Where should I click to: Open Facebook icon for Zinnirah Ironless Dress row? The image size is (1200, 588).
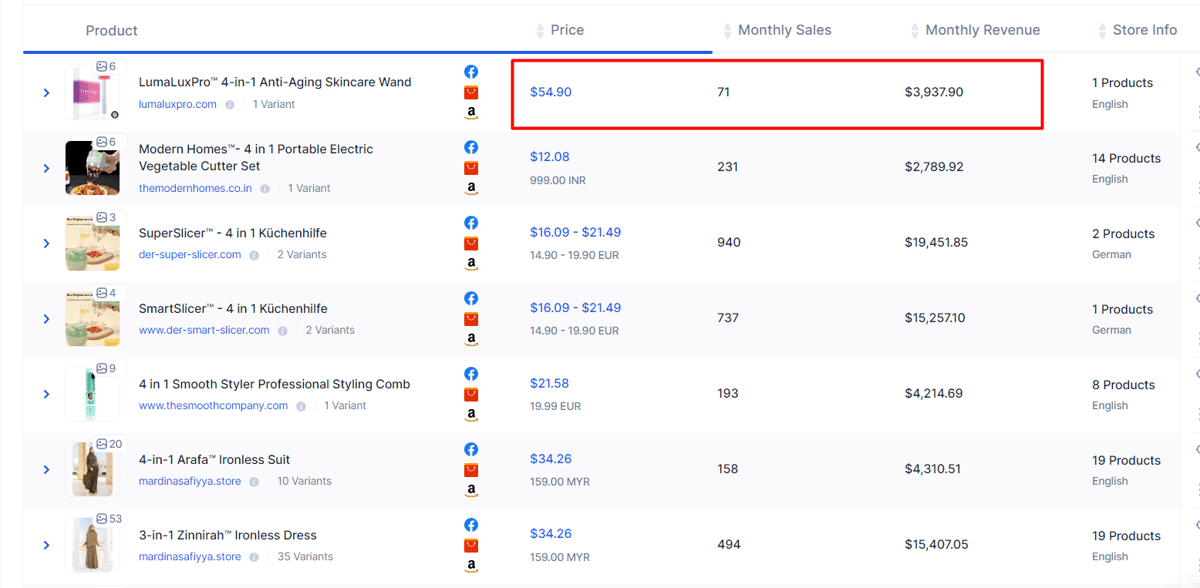pos(471,525)
